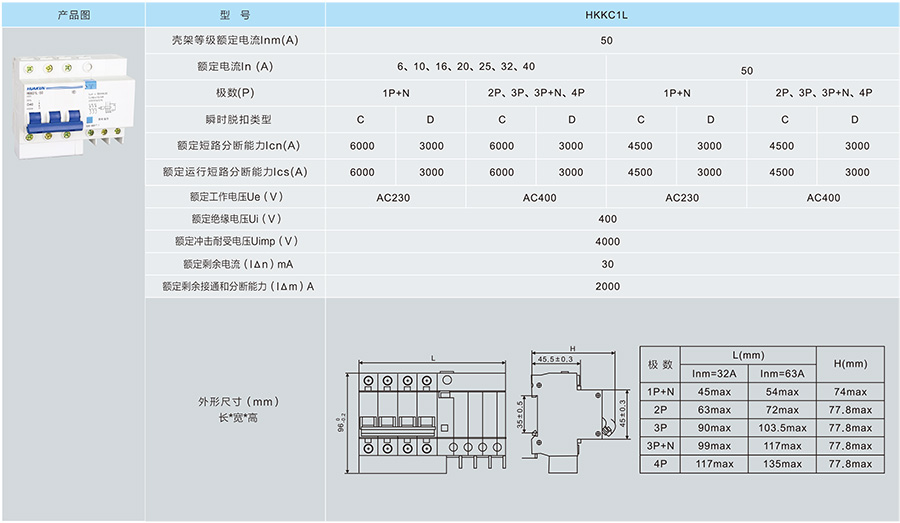Viewport: 900px width, 523px height.
Task: Click the HKKC1L model name
Action: pyautogui.click(x=607, y=16)
